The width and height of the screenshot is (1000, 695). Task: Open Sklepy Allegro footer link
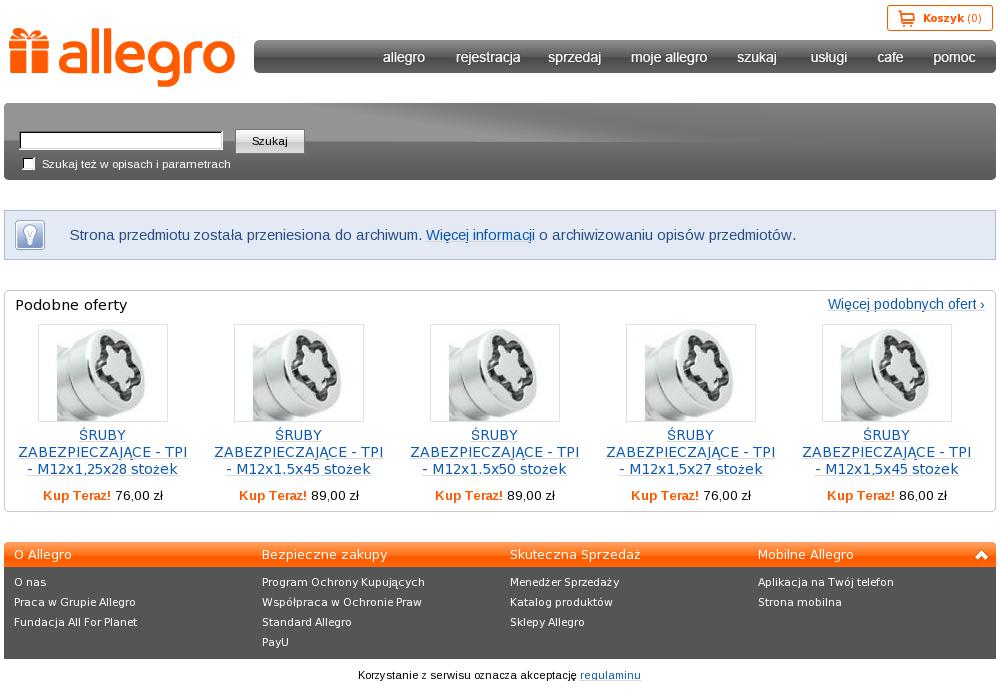(547, 622)
